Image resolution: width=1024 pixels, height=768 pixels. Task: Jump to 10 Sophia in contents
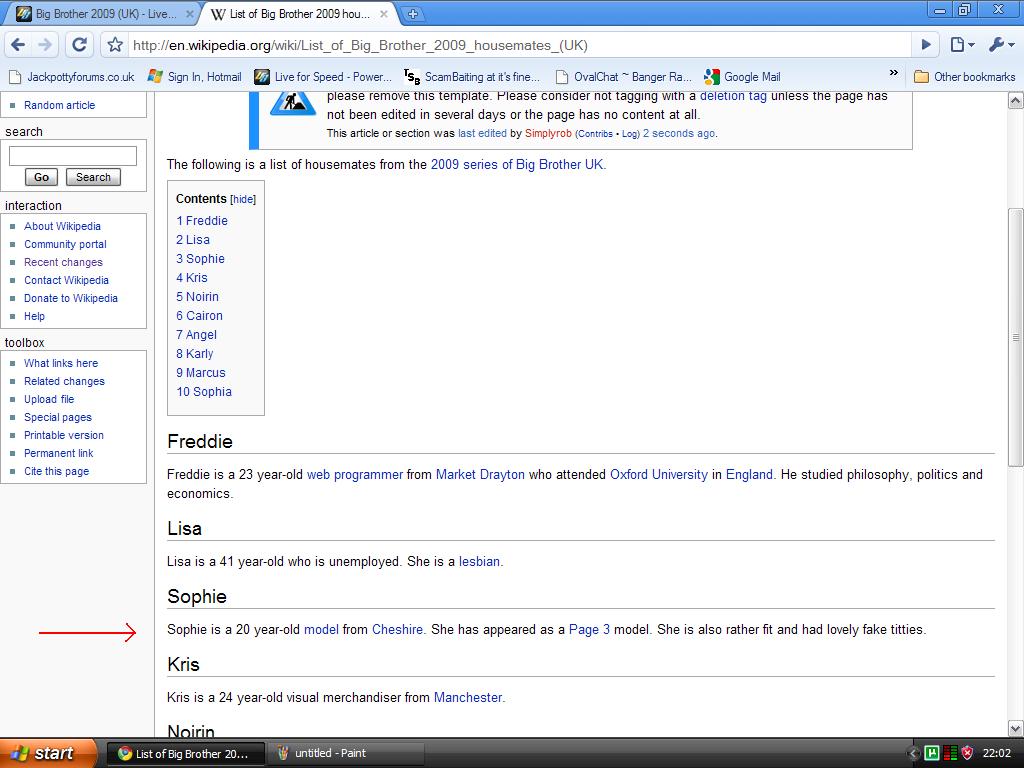[204, 392]
